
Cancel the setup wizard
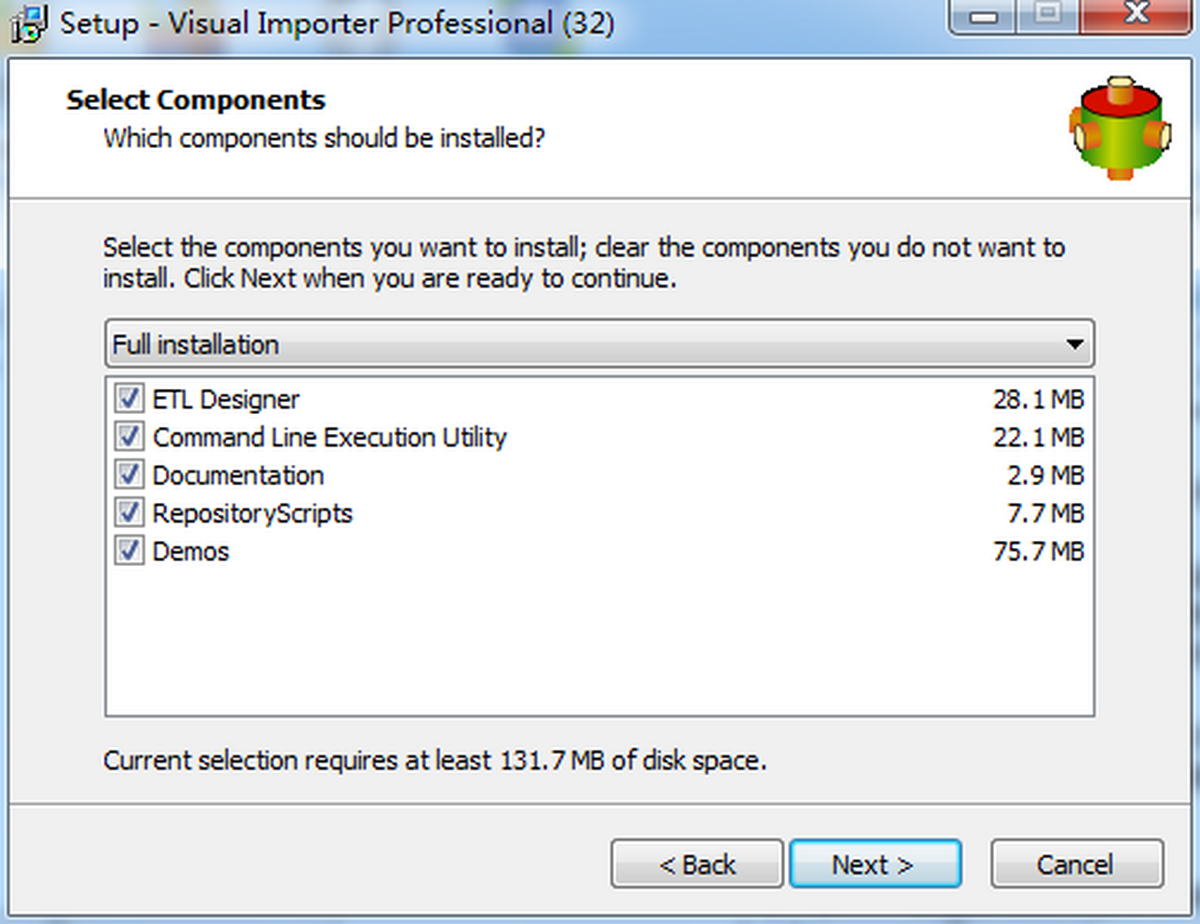click(x=1077, y=864)
